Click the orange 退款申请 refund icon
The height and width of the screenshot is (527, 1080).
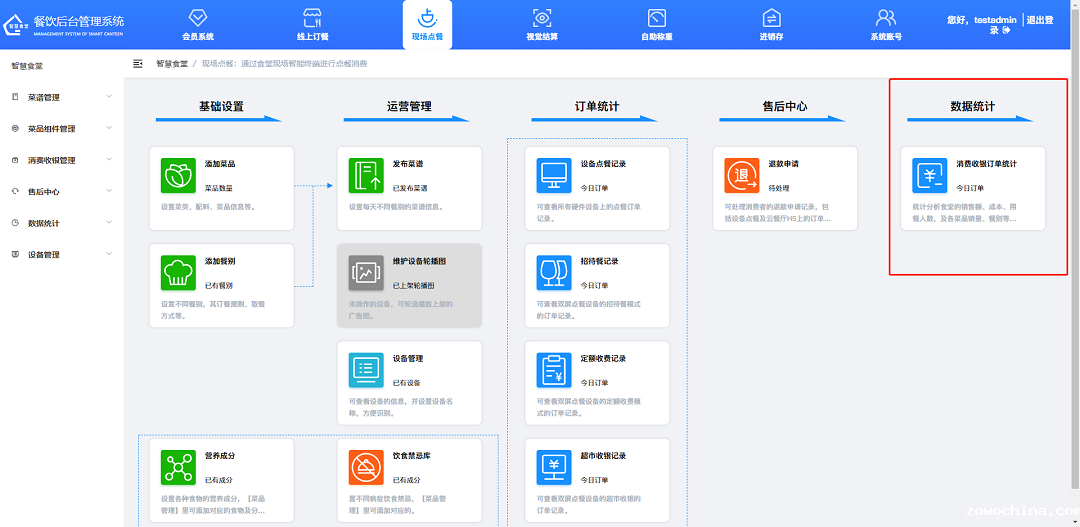click(742, 175)
